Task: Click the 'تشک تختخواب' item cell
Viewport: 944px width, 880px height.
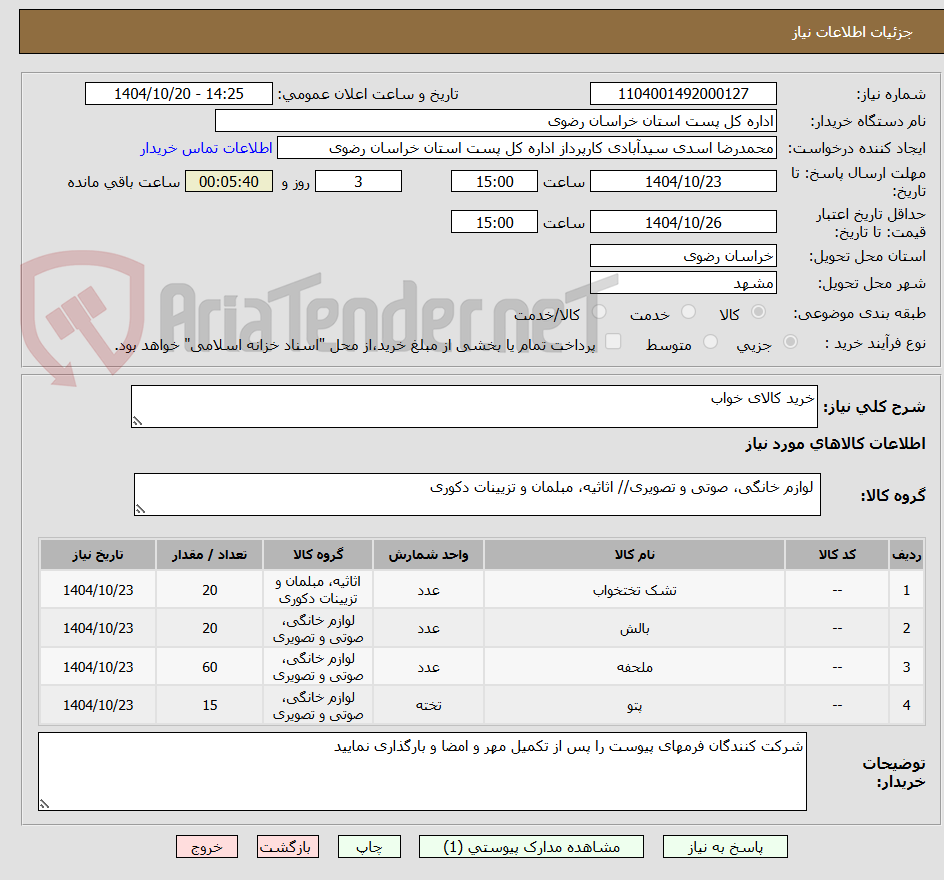Action: coord(635,590)
